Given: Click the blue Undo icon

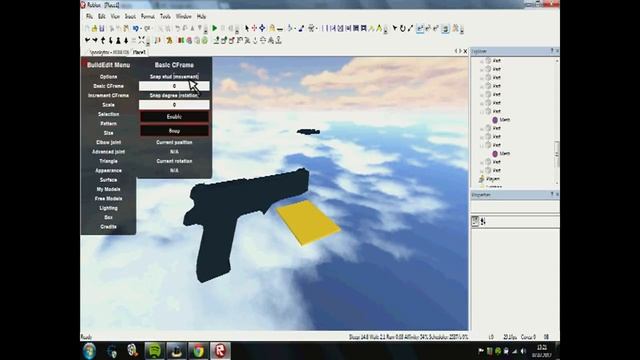Looking at the screenshot, I should click(135, 28).
